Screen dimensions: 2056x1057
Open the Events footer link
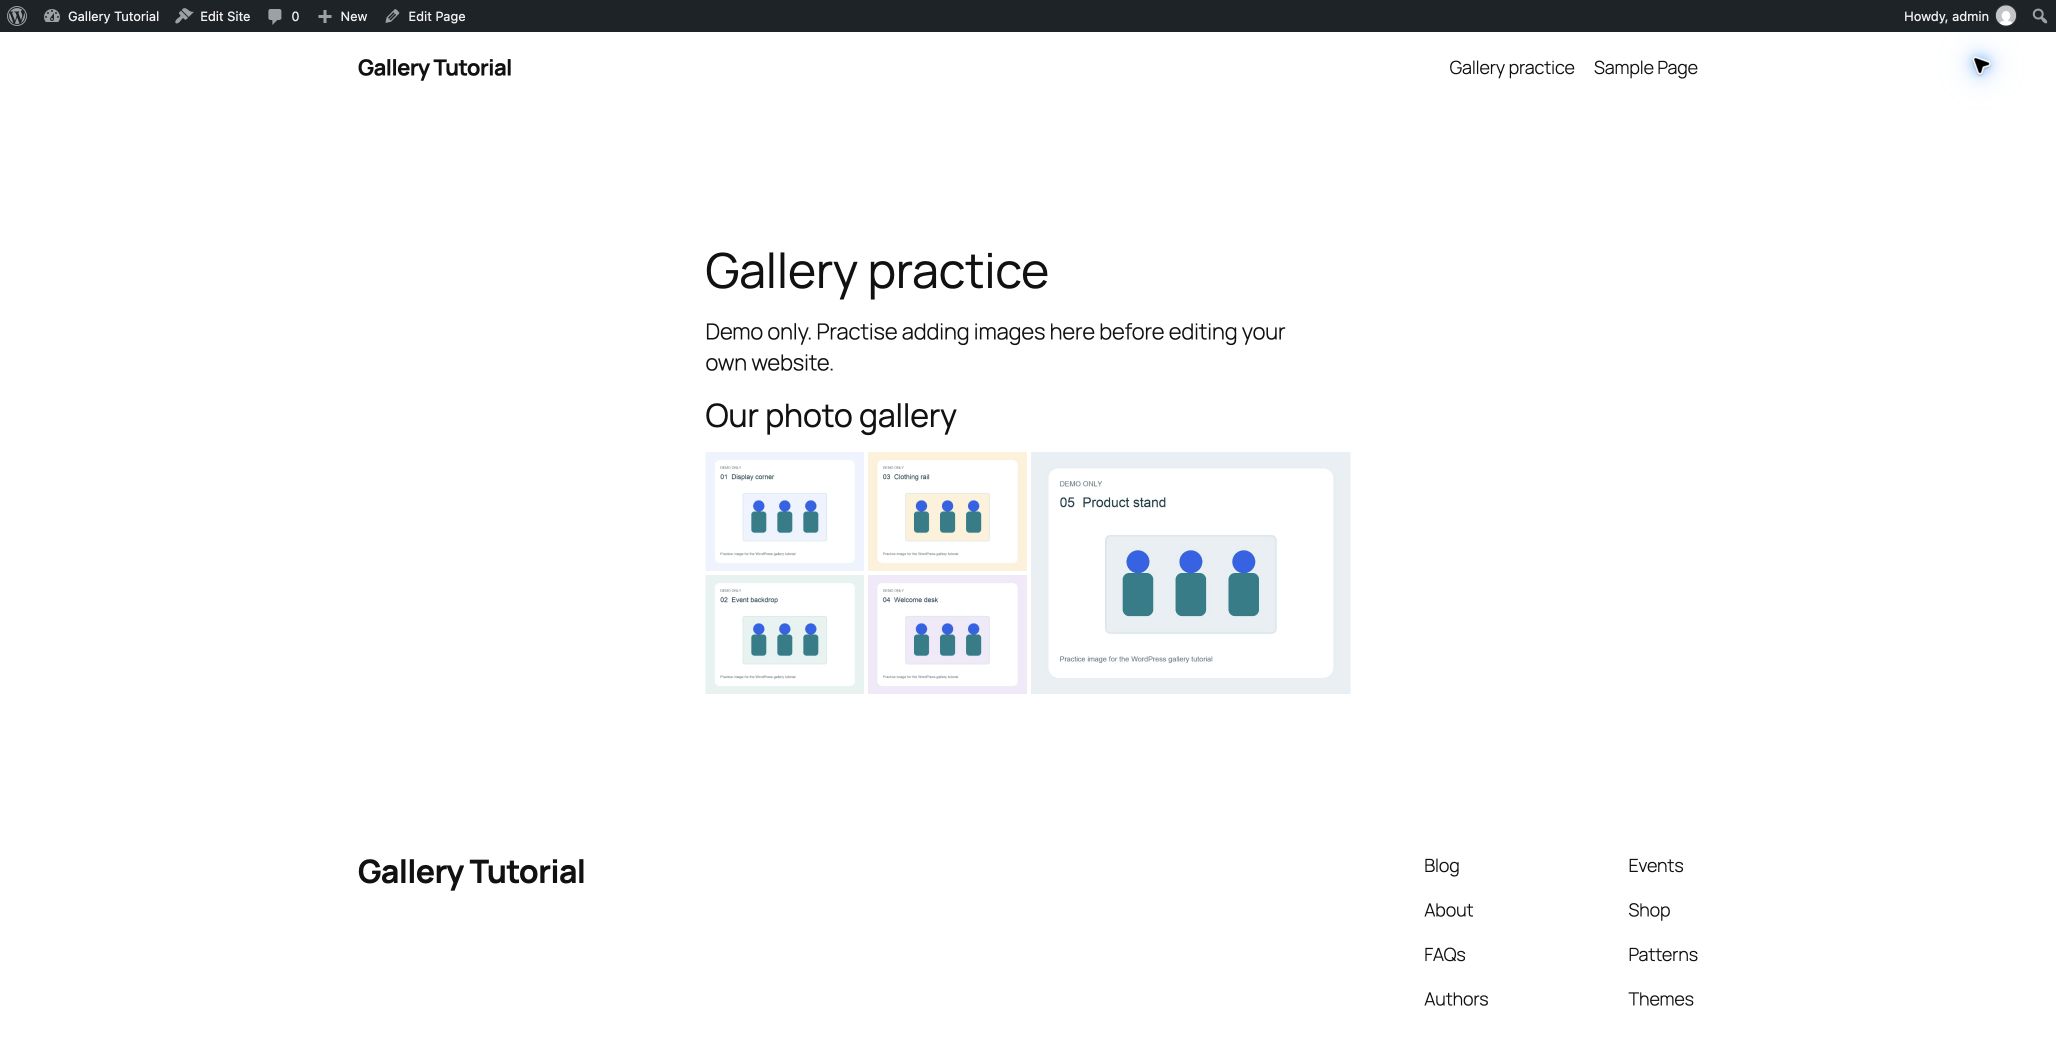pyautogui.click(x=1655, y=866)
